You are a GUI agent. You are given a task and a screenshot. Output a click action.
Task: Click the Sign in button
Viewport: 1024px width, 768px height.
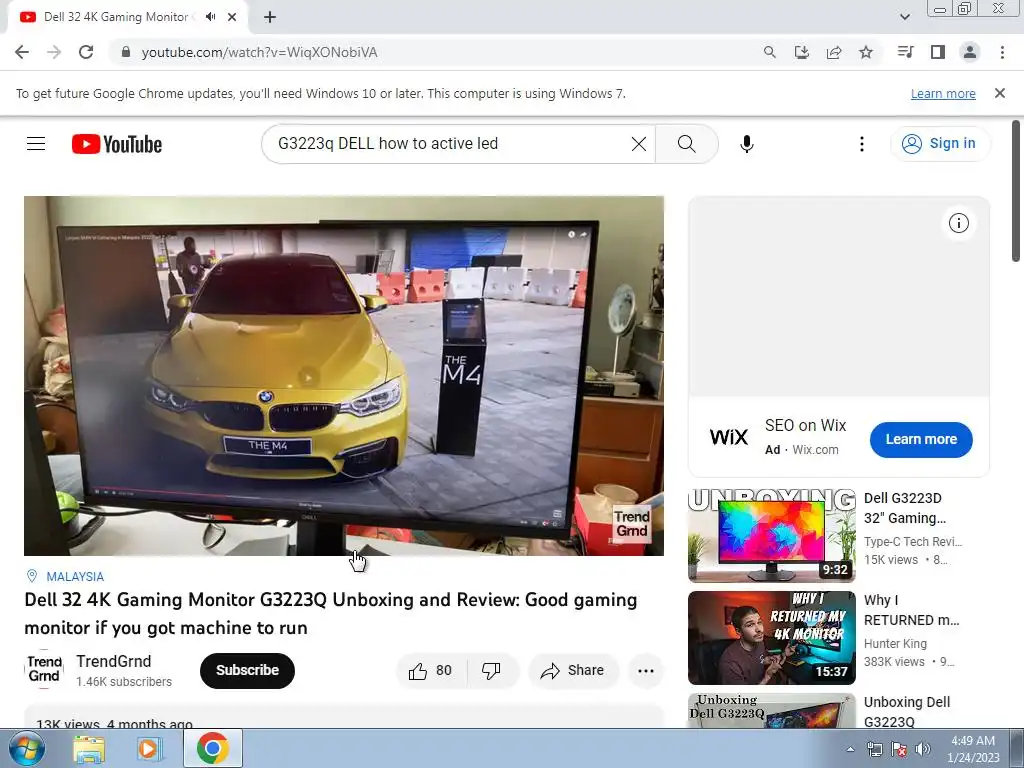(x=940, y=144)
